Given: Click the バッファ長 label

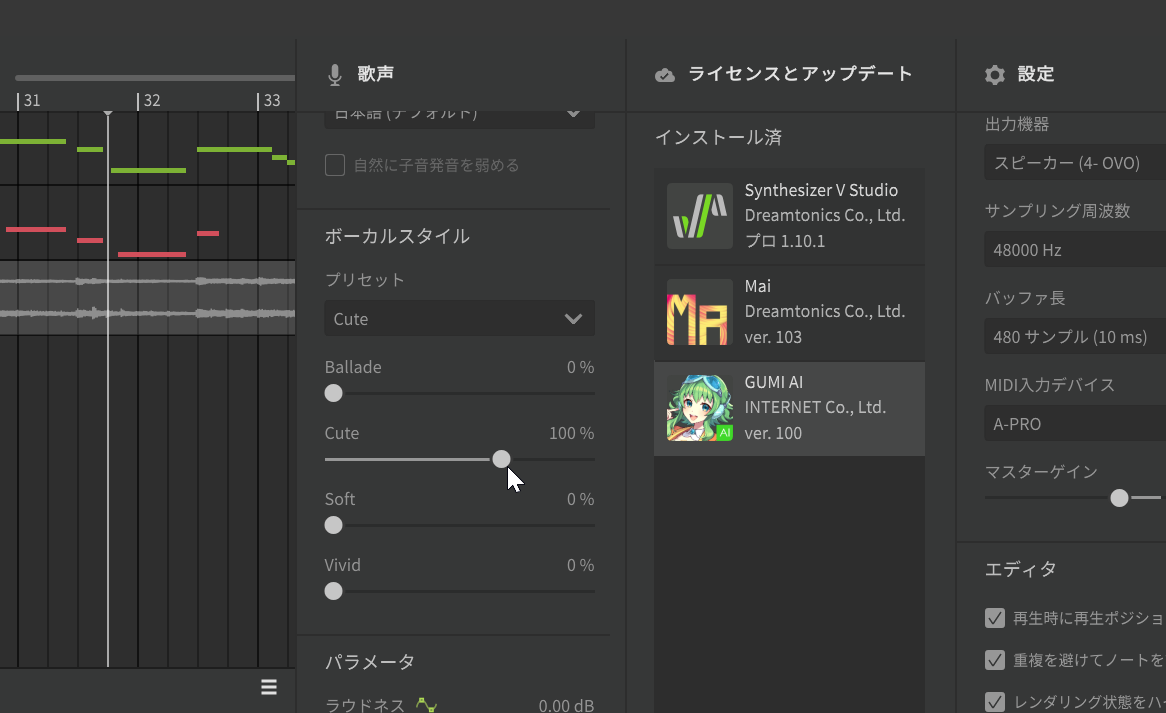Looking at the screenshot, I should point(1025,298).
